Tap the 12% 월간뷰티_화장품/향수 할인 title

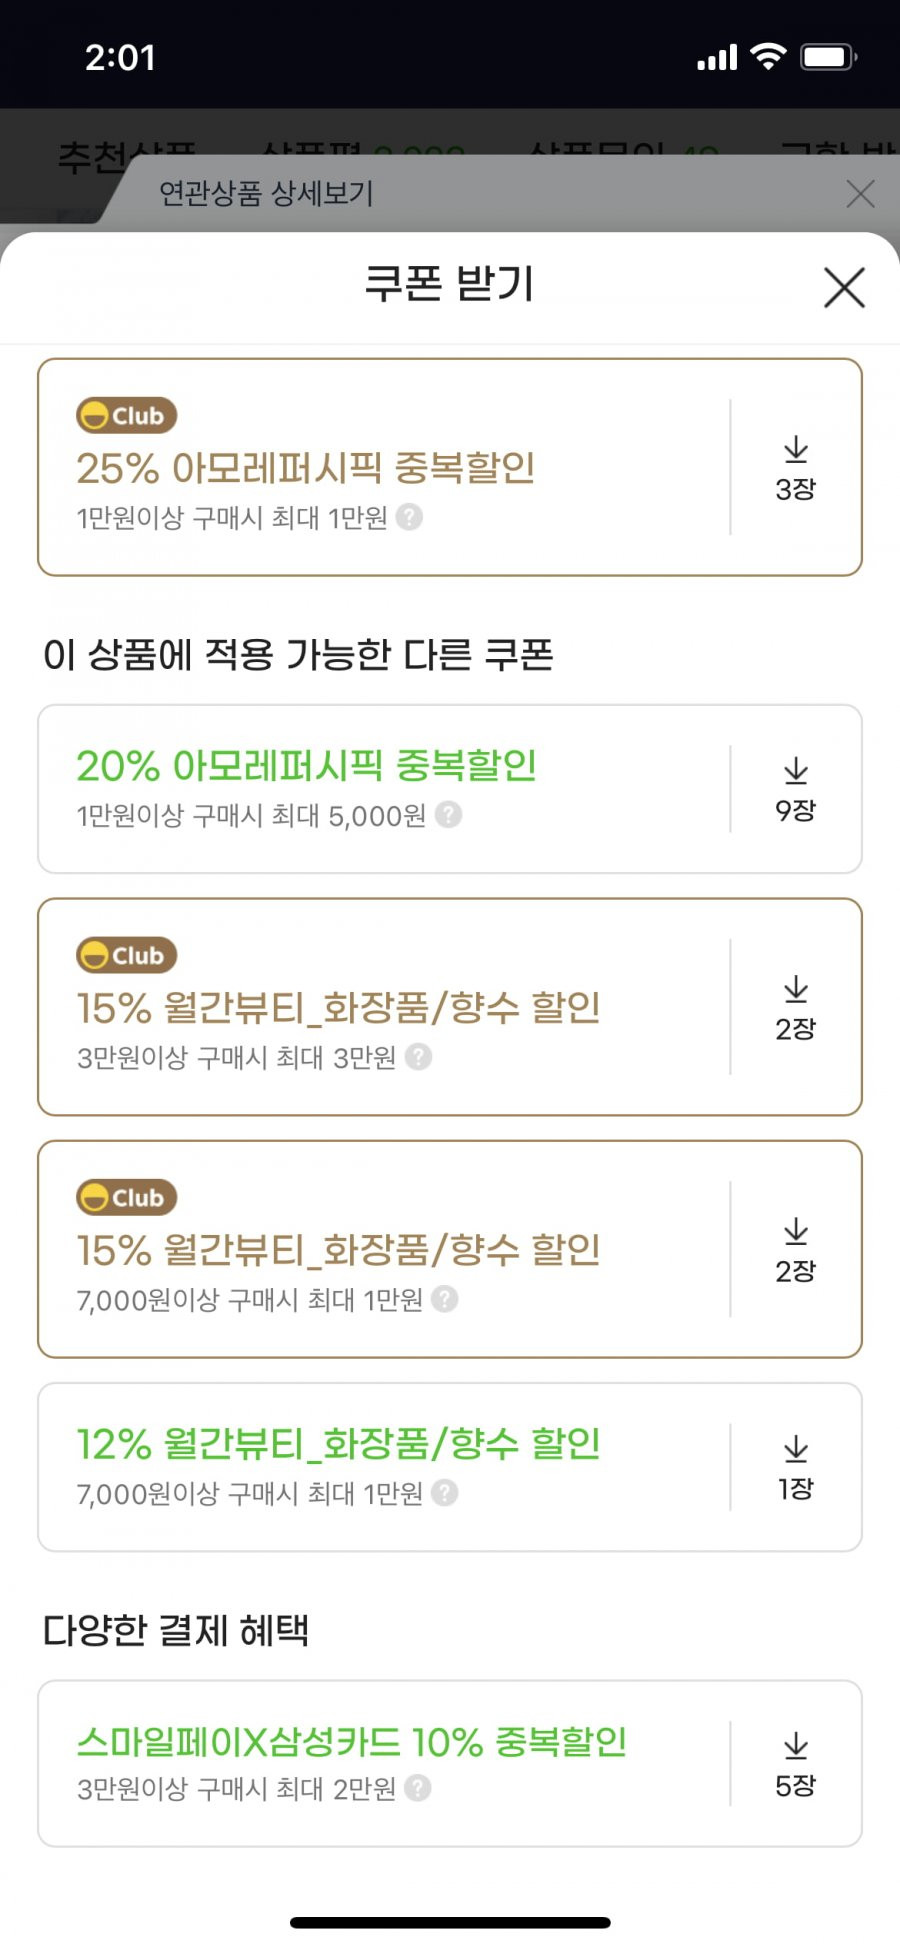pos(338,1444)
